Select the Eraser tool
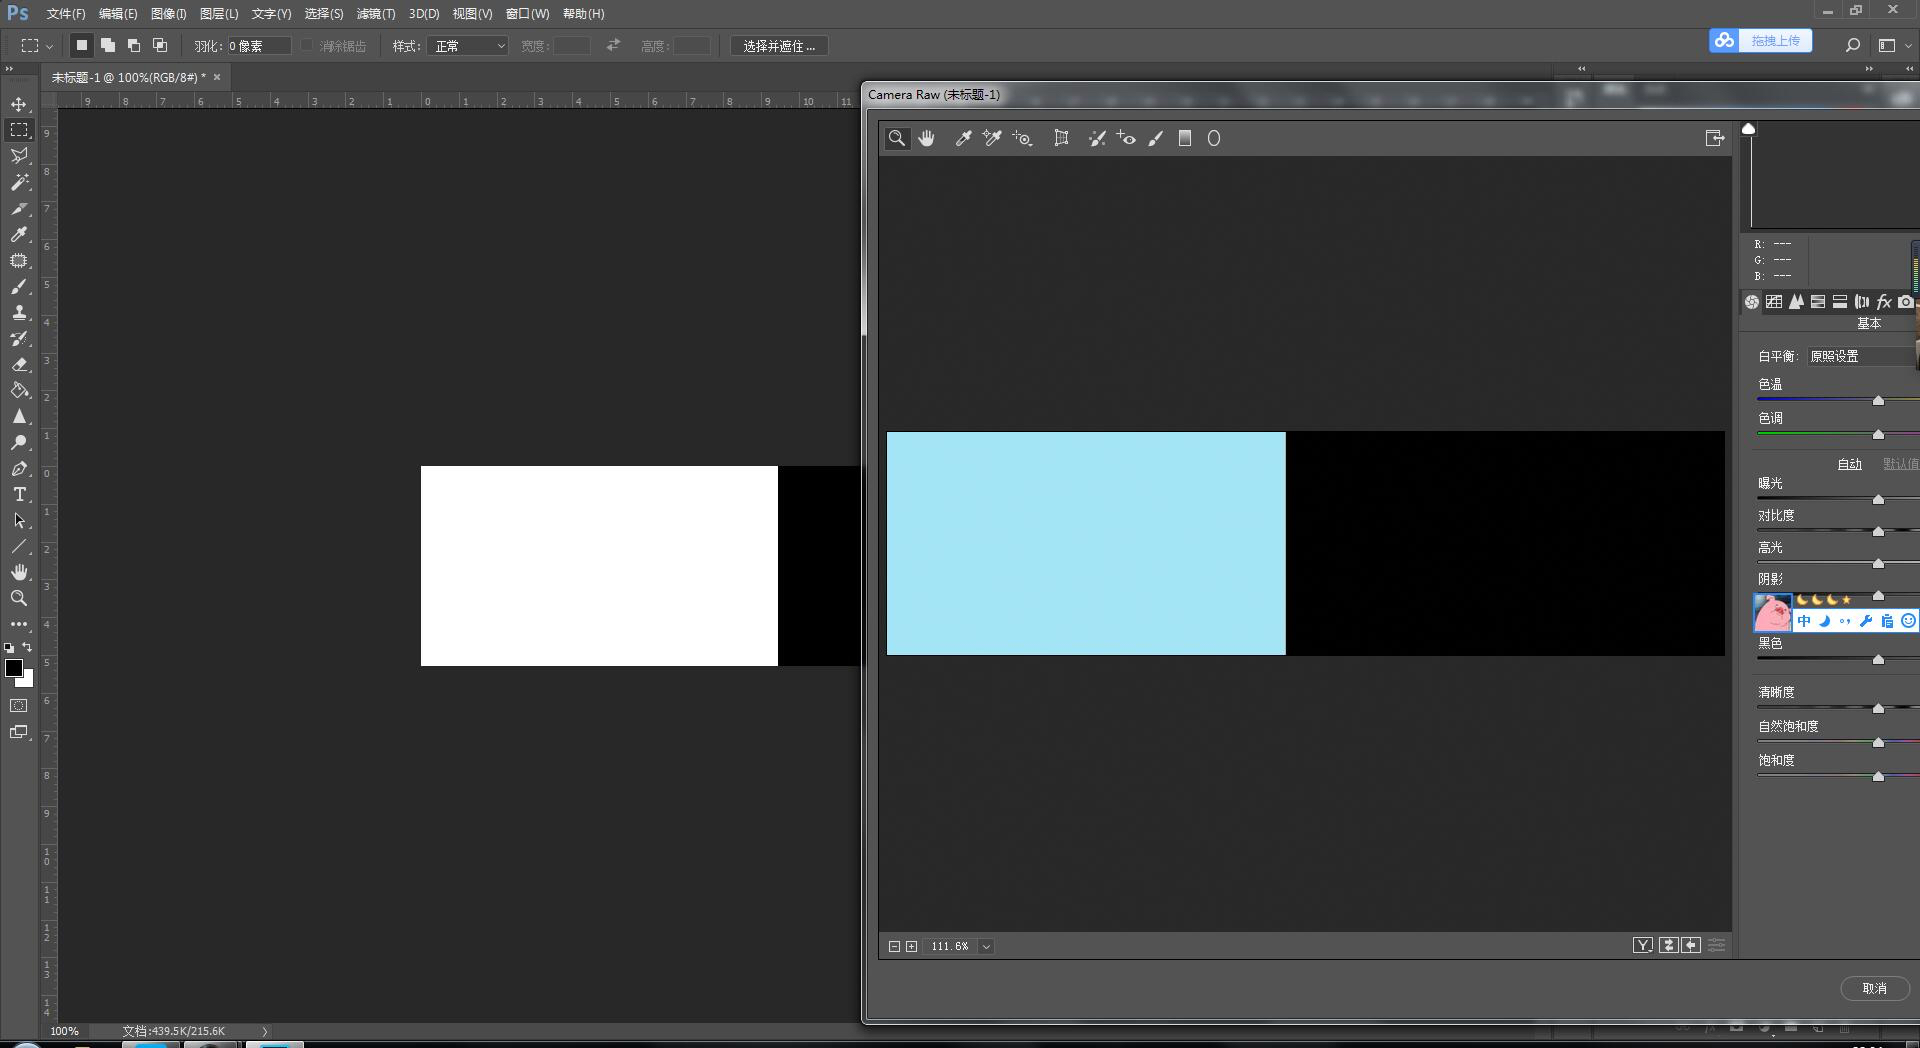Image resolution: width=1920 pixels, height=1048 pixels. pos(19,364)
